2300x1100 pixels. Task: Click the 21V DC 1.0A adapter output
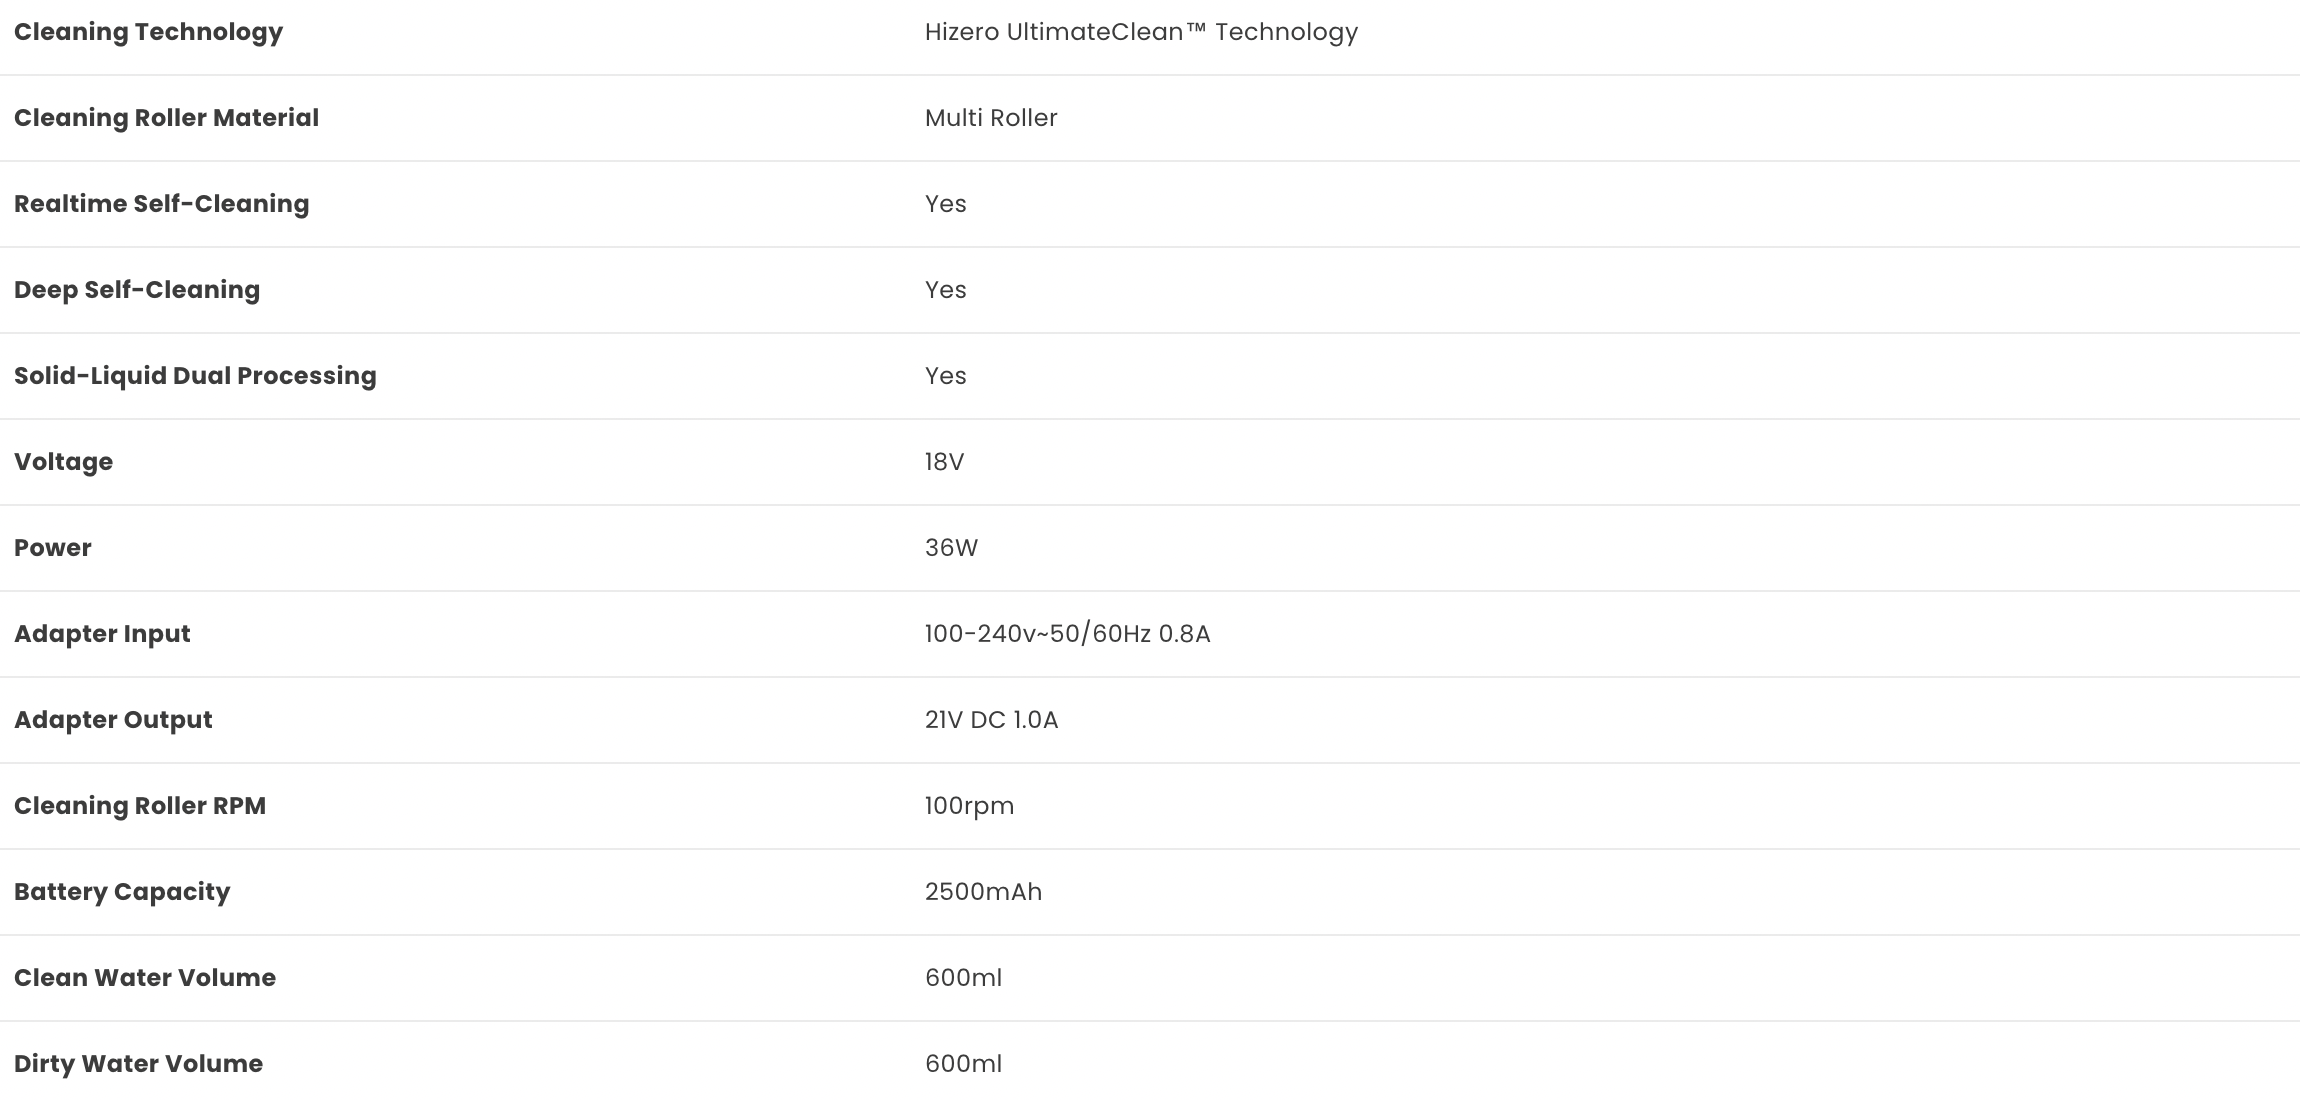click(991, 720)
